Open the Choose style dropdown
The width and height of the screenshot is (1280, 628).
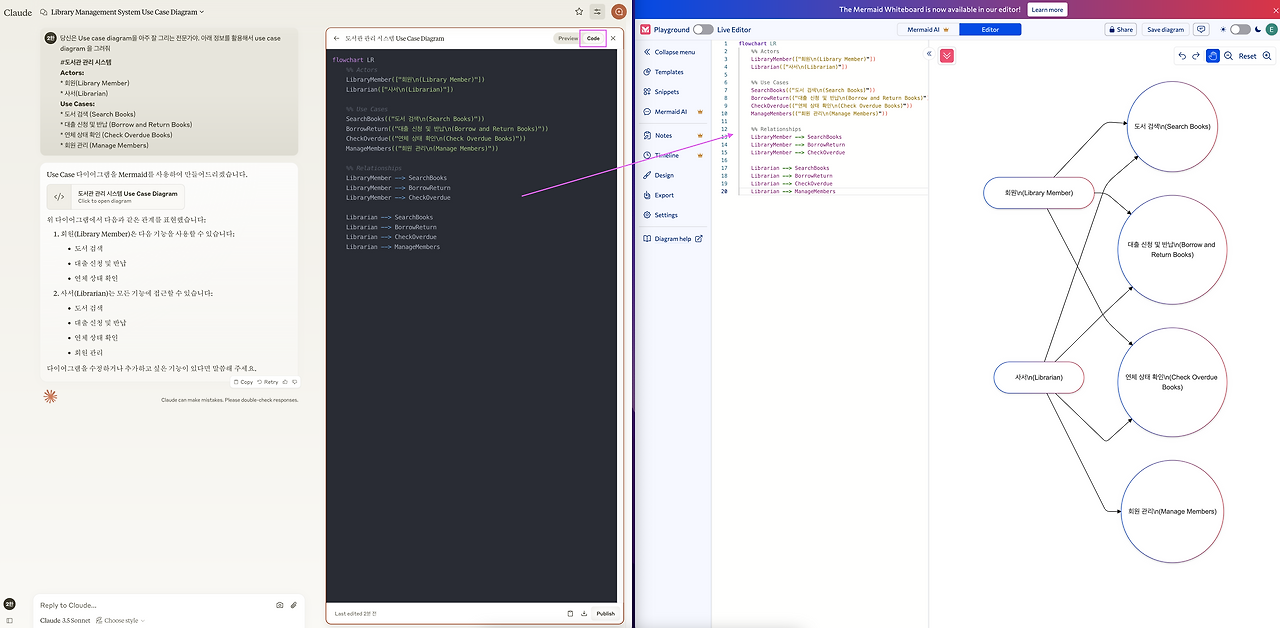click(x=124, y=620)
